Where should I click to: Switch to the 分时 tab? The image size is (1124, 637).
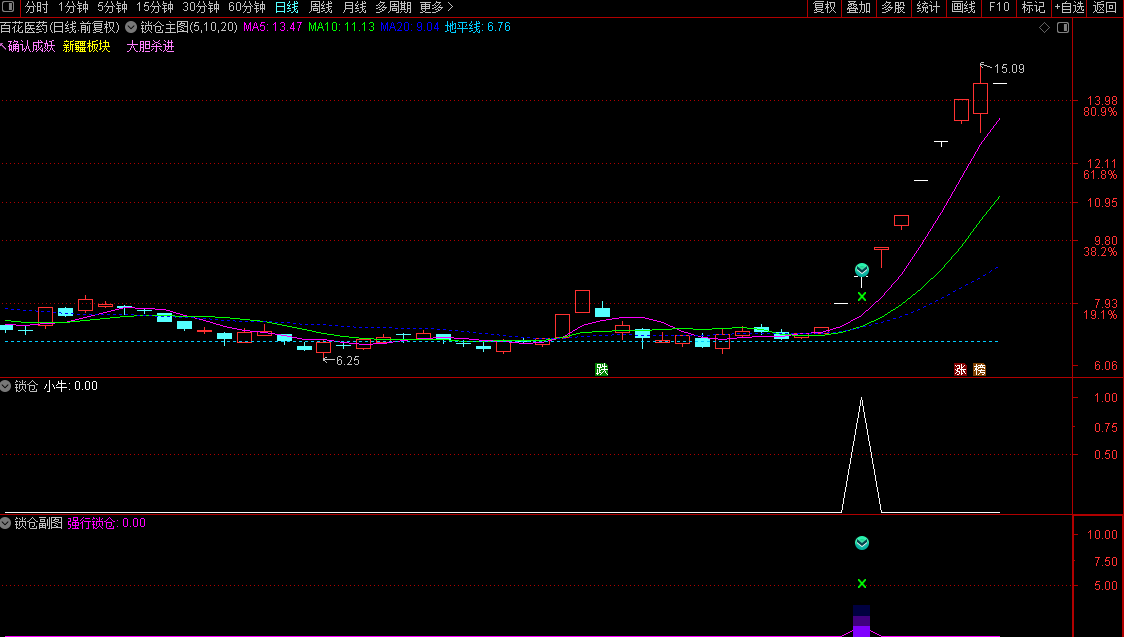(x=37, y=7)
